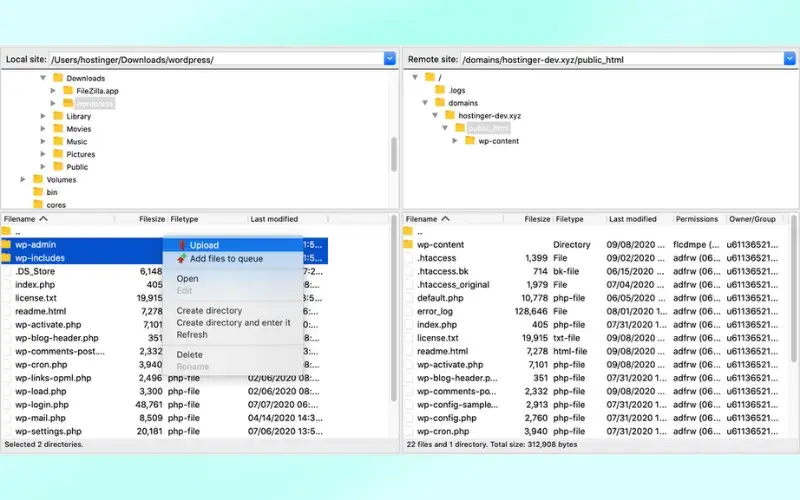800x500 pixels.
Task: Sort the remote list by Permissions
Action: coord(697,219)
